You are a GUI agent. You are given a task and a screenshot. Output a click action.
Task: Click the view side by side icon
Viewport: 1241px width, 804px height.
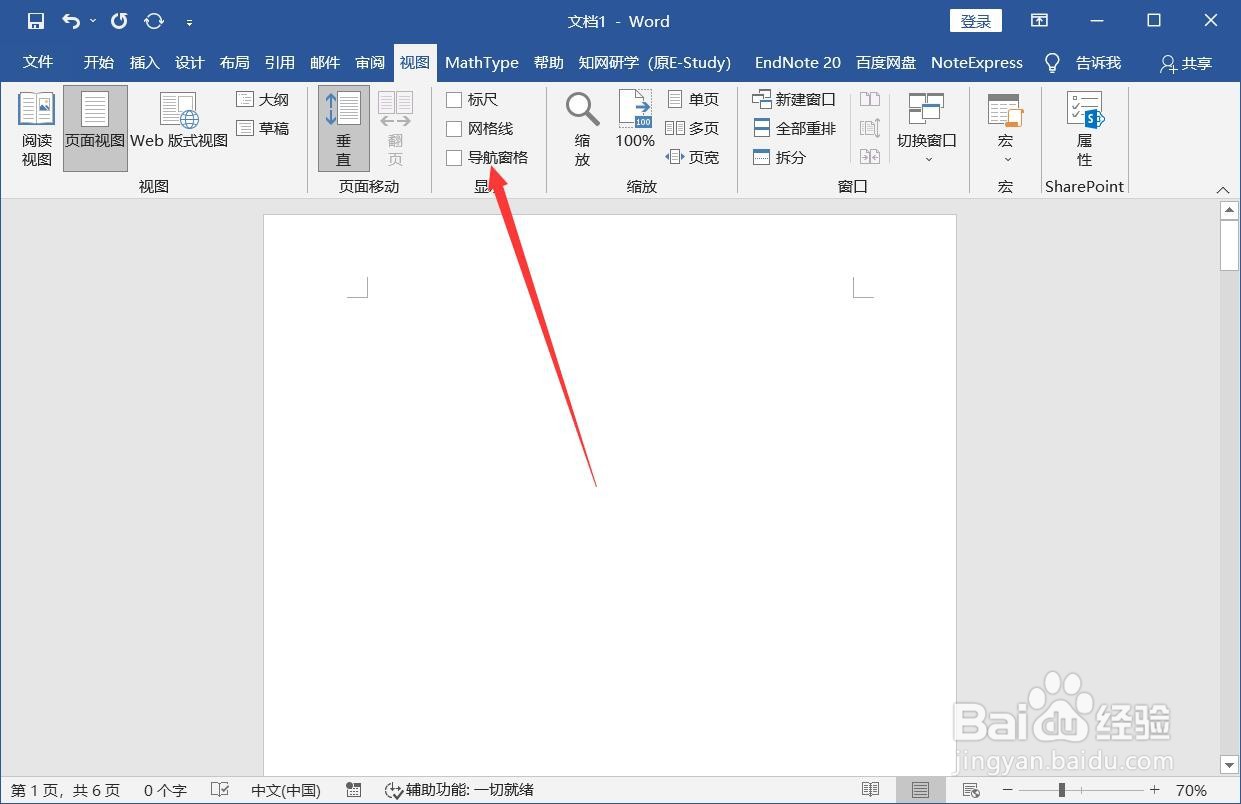coord(870,99)
